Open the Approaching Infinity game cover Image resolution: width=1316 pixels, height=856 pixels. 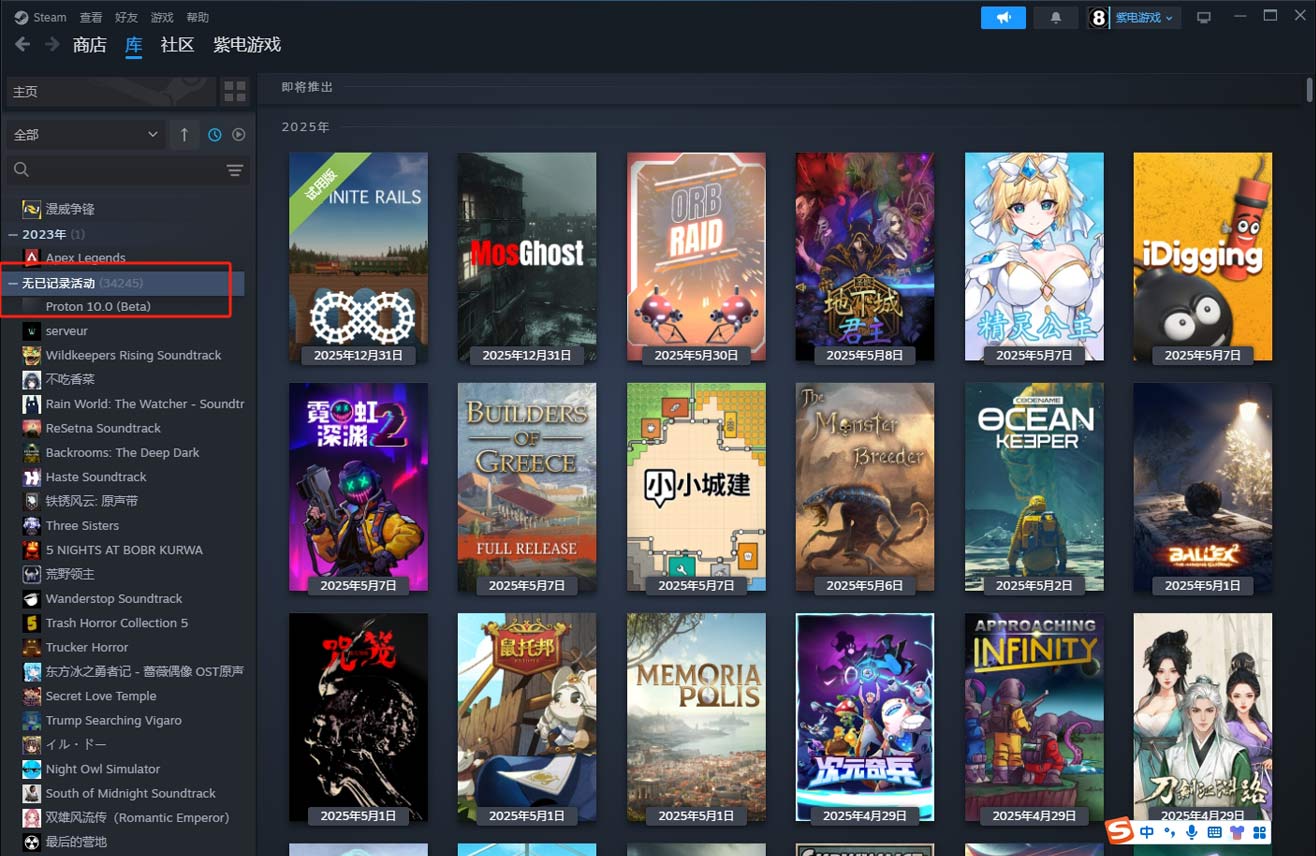tap(1034, 718)
